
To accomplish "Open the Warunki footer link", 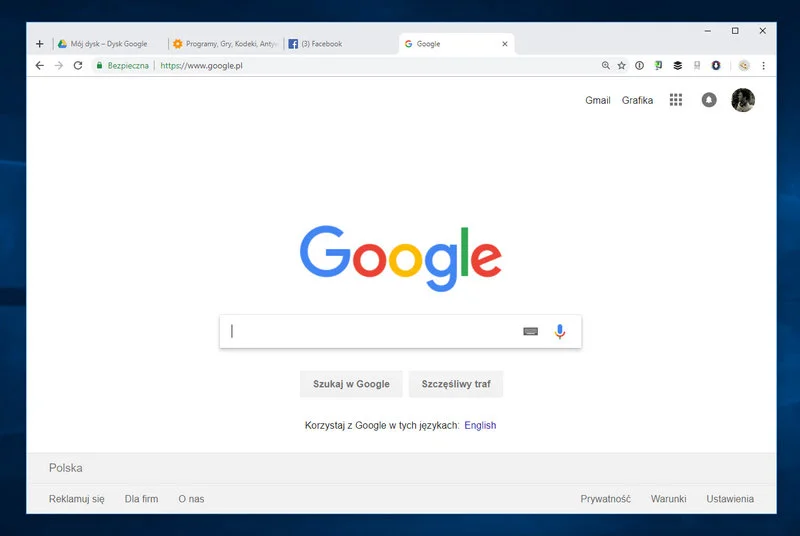I will point(668,499).
